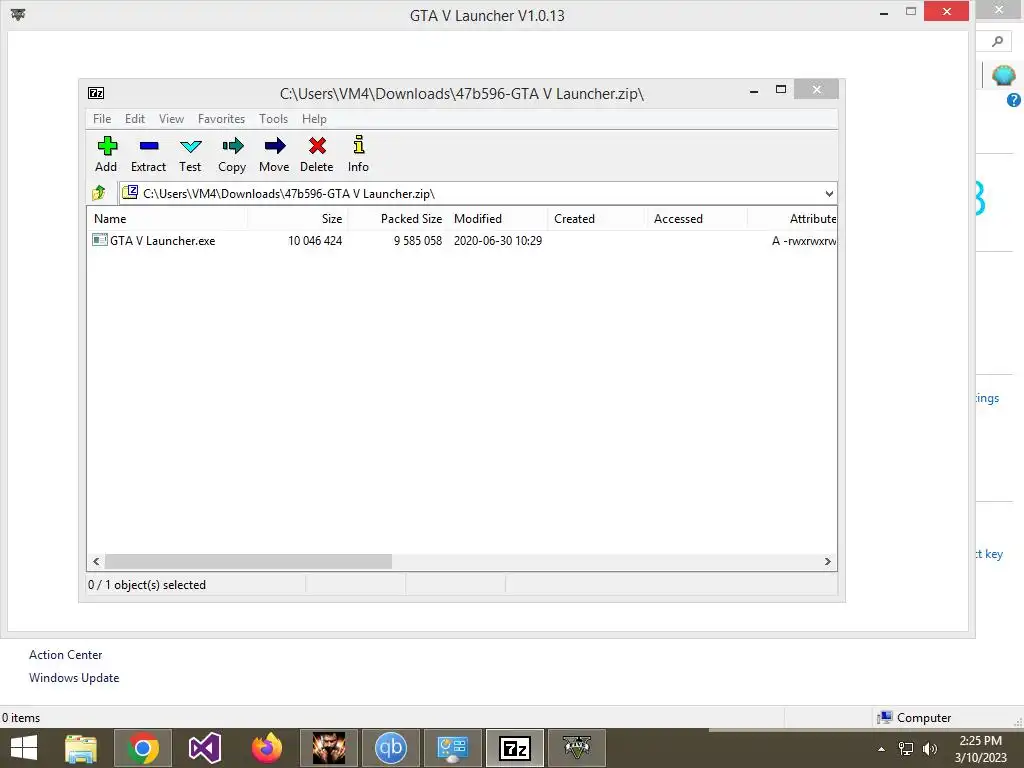Sort by the Accessed column header

click(x=696, y=219)
